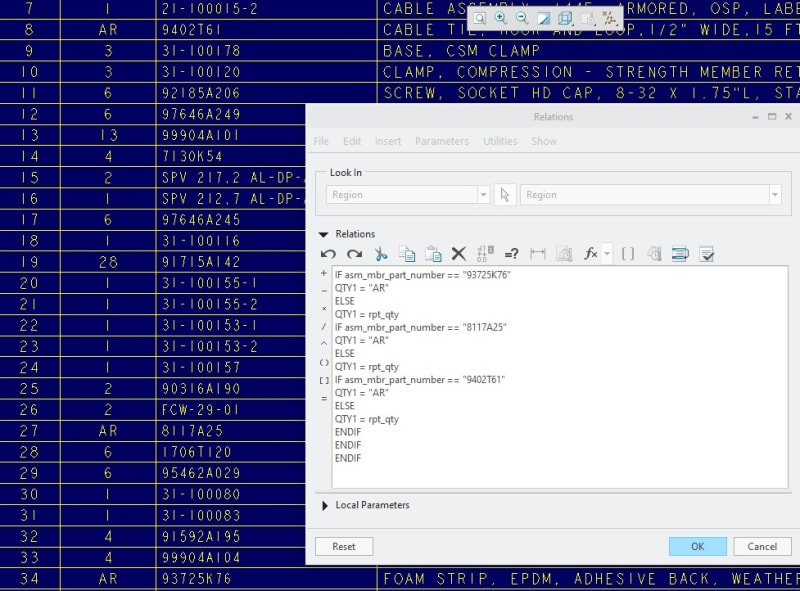Click the Repaint screen icon
The image size is (800, 591).
pyautogui.click(x=543, y=19)
